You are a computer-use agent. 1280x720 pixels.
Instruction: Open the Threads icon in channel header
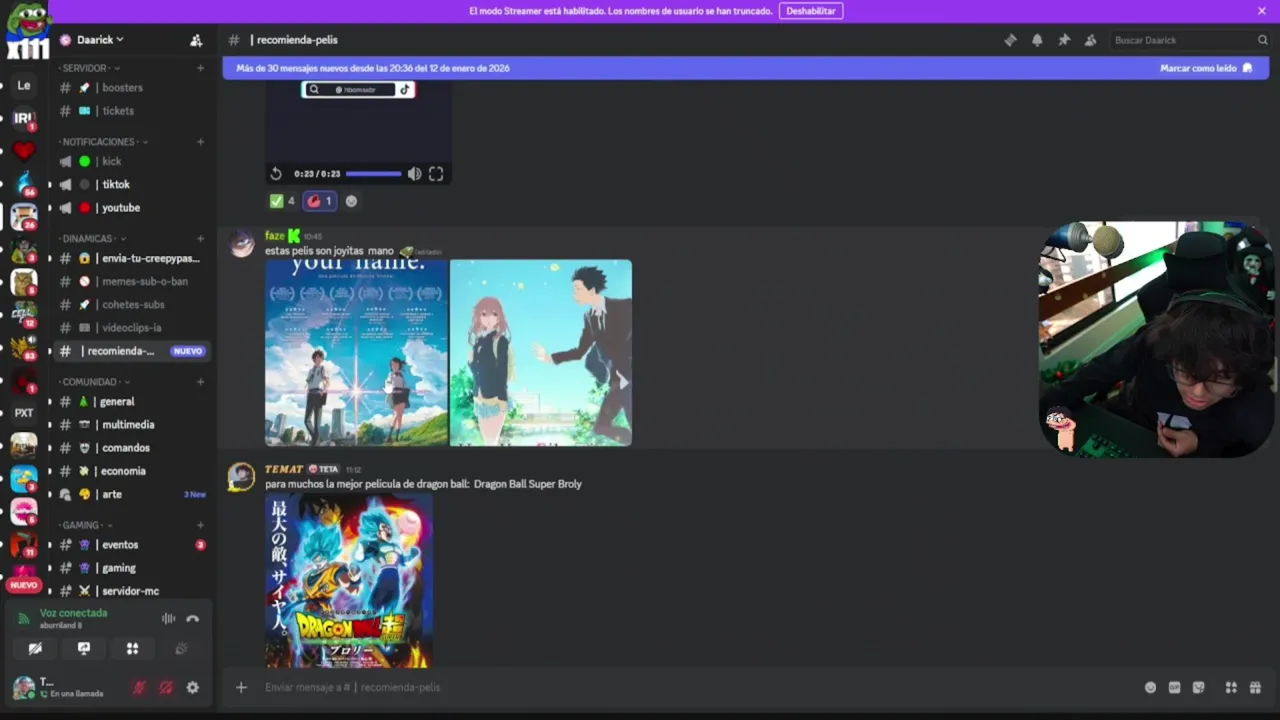[x=1010, y=40]
